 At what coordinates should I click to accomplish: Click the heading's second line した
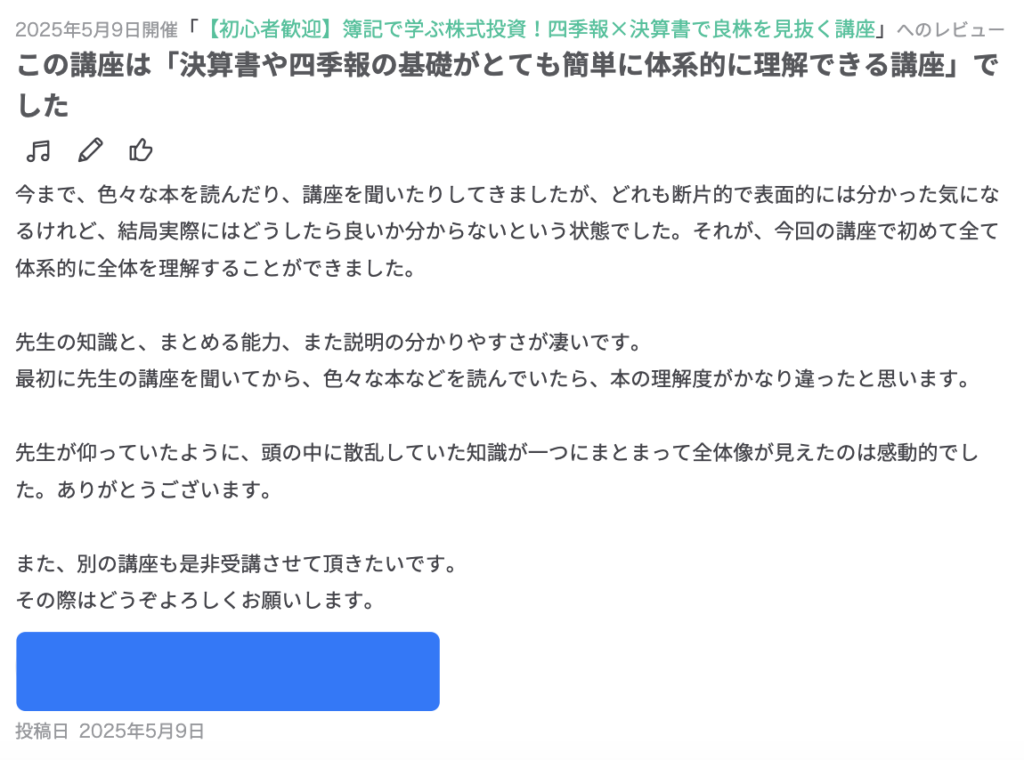(x=42, y=105)
